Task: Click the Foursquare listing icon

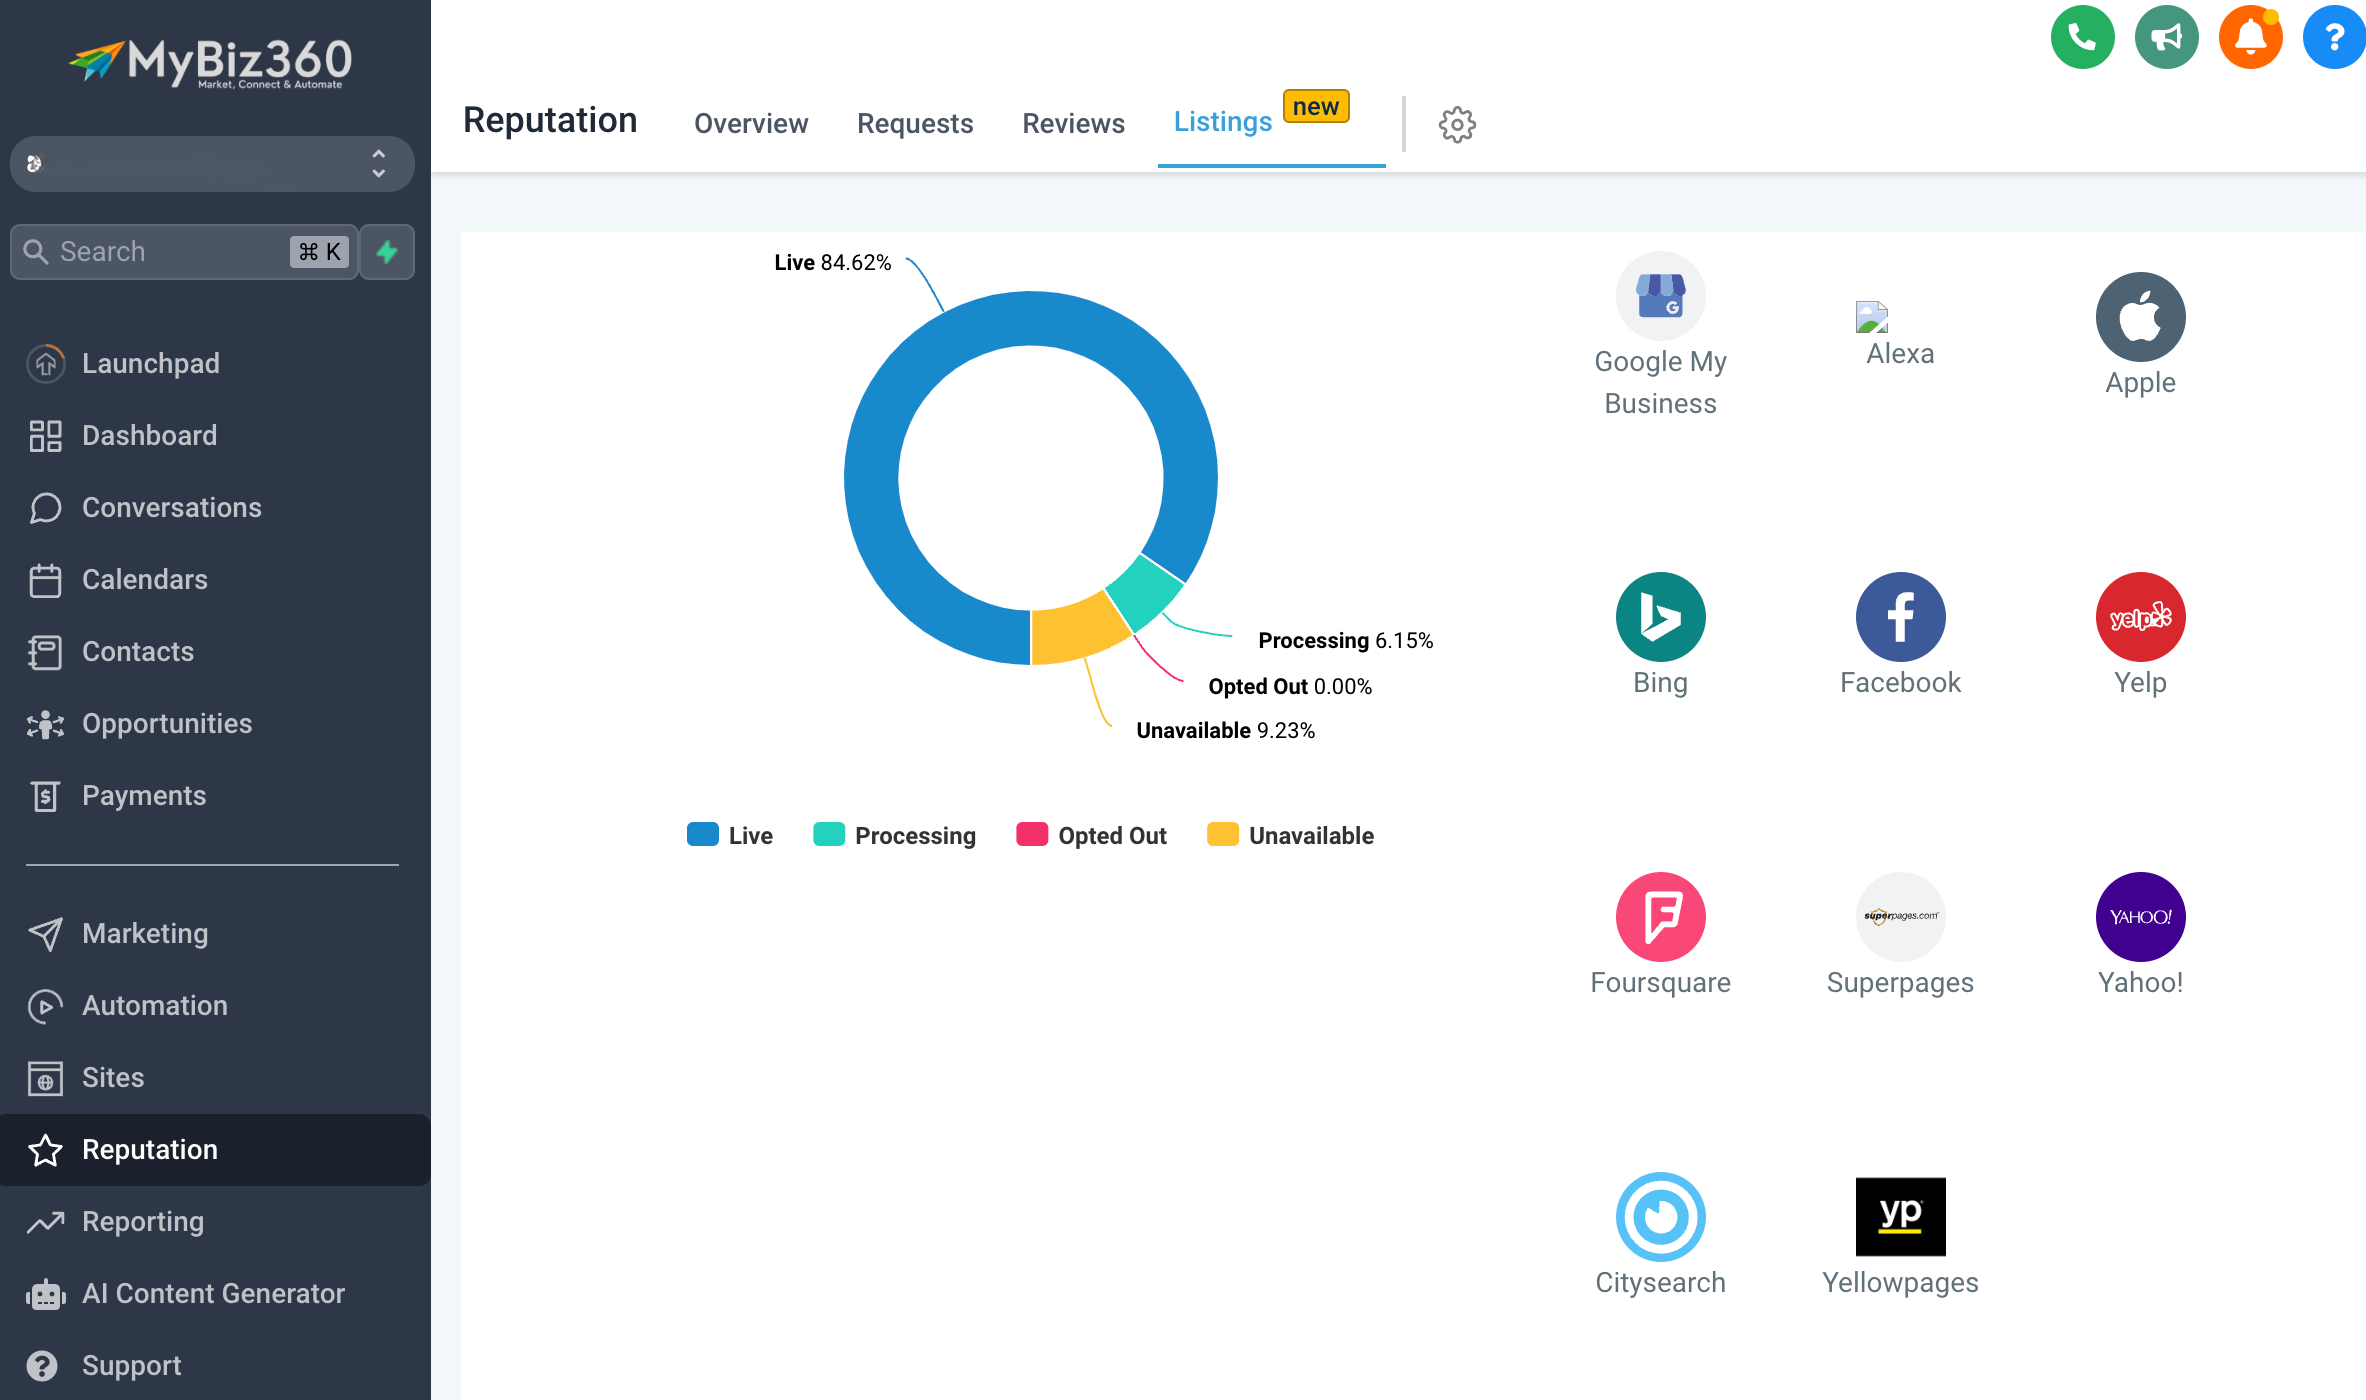Action: point(1660,917)
